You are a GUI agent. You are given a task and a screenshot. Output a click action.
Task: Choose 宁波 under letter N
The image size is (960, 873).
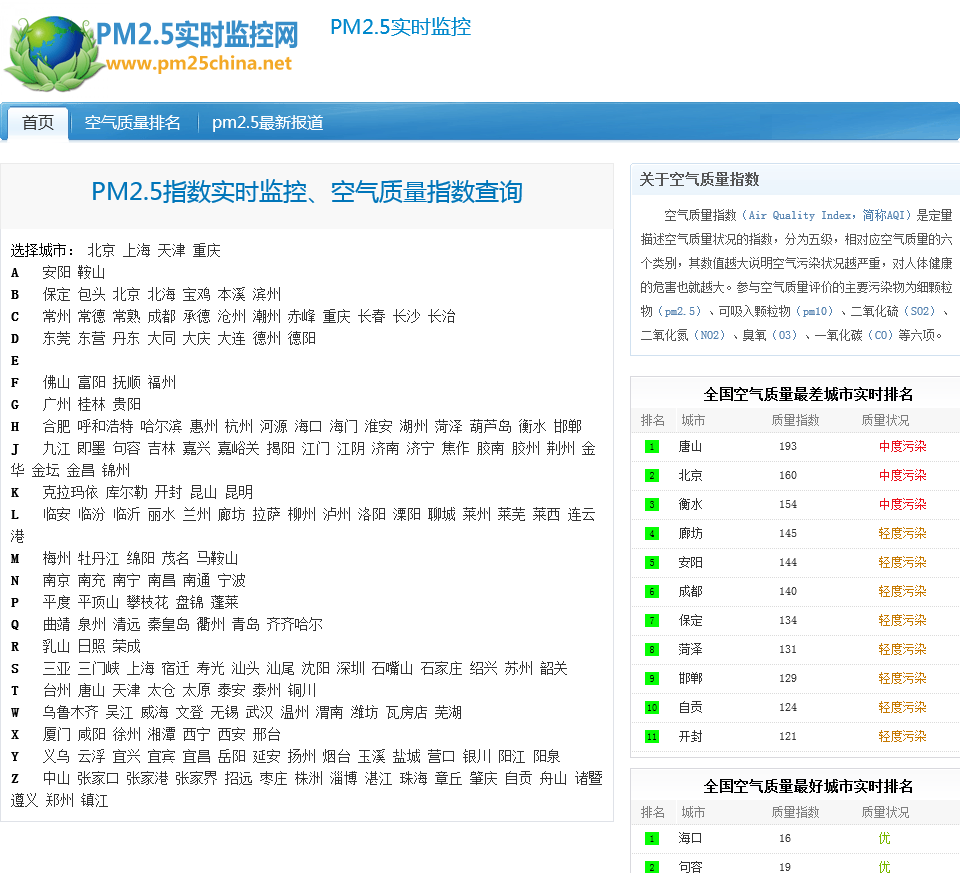(x=231, y=581)
